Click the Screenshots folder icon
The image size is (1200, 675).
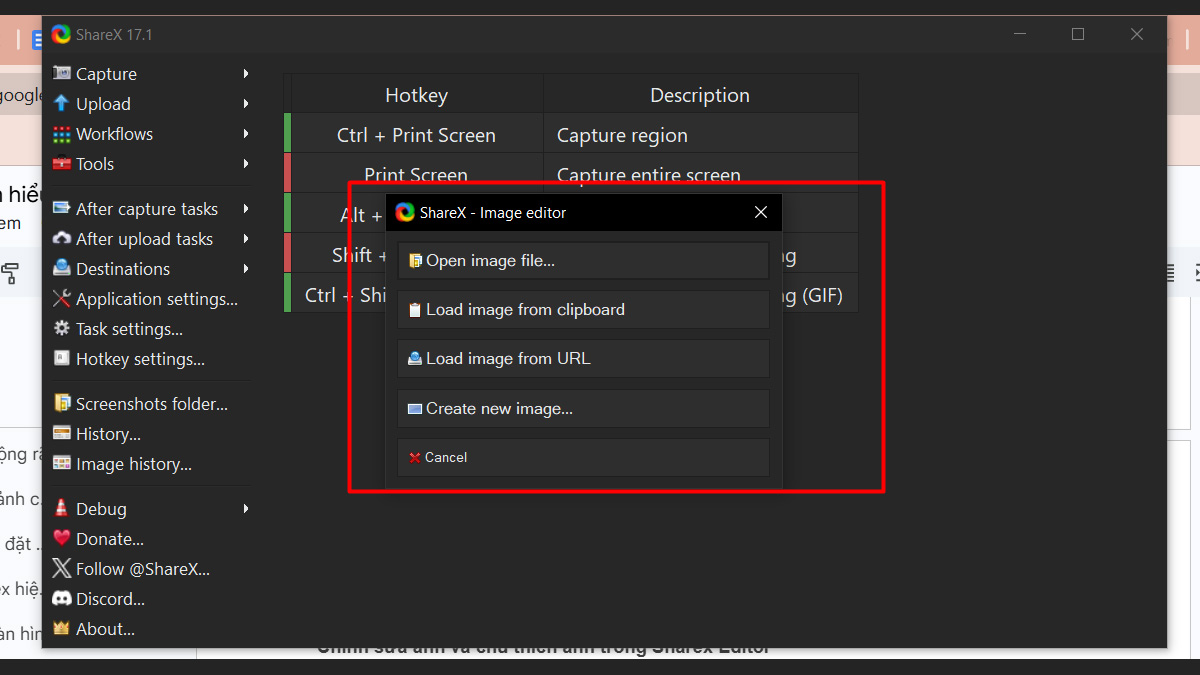pos(62,404)
